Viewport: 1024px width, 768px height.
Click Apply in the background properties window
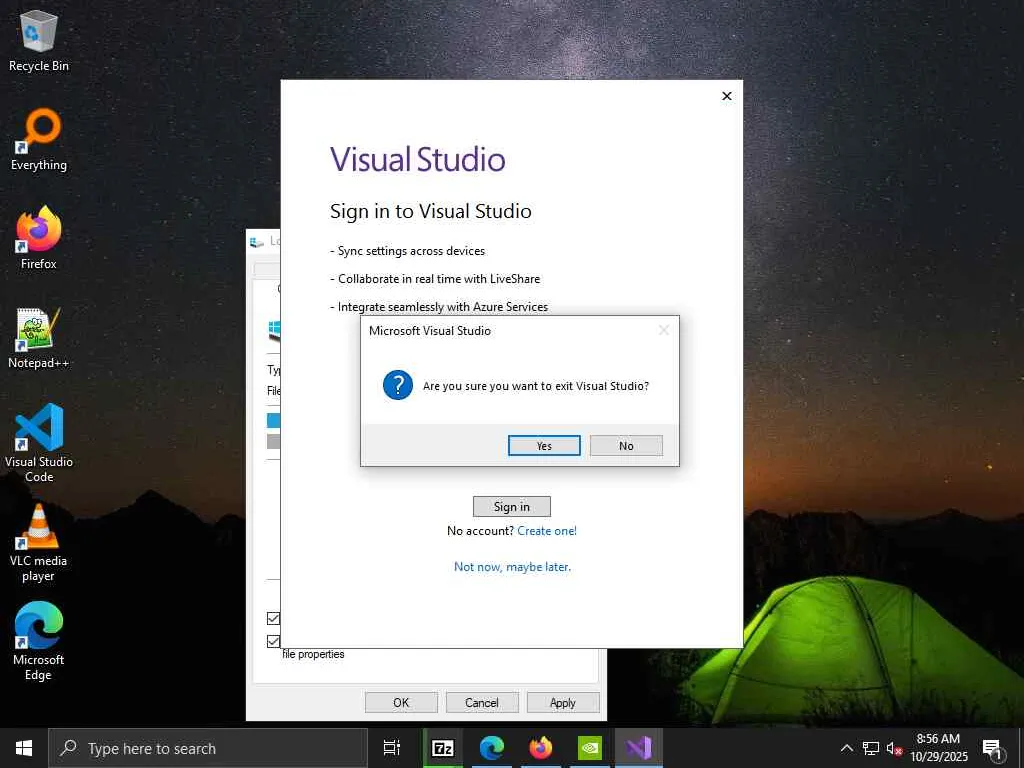[x=563, y=703]
